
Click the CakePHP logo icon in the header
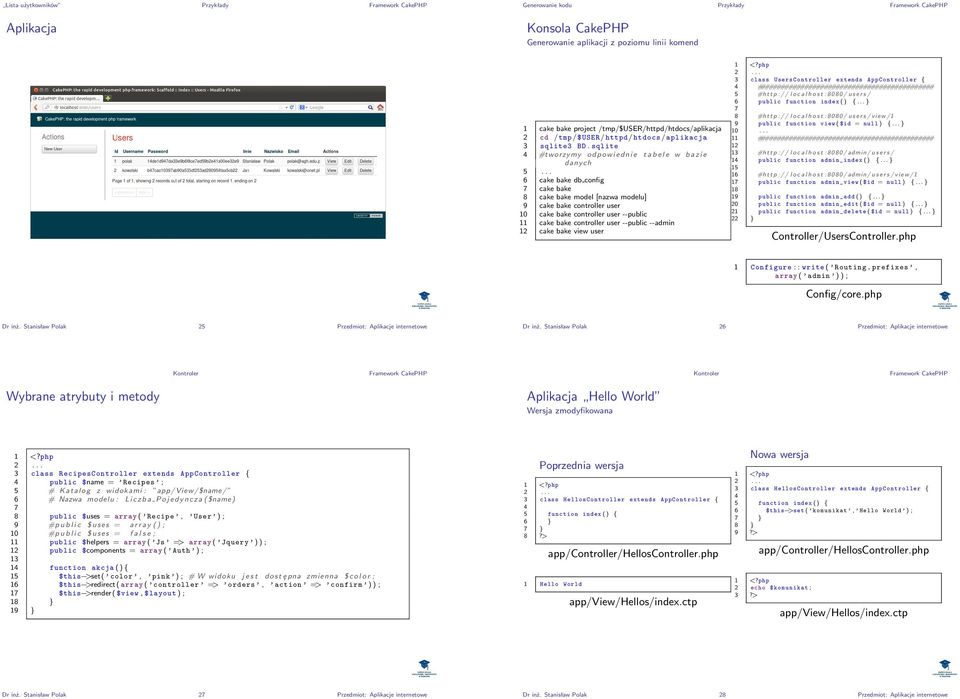[x=39, y=119]
